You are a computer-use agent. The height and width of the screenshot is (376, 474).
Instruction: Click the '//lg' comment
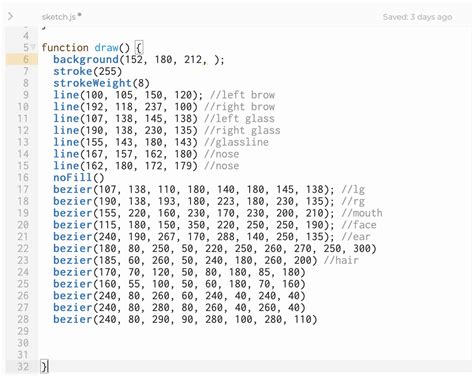pyautogui.click(x=353, y=190)
